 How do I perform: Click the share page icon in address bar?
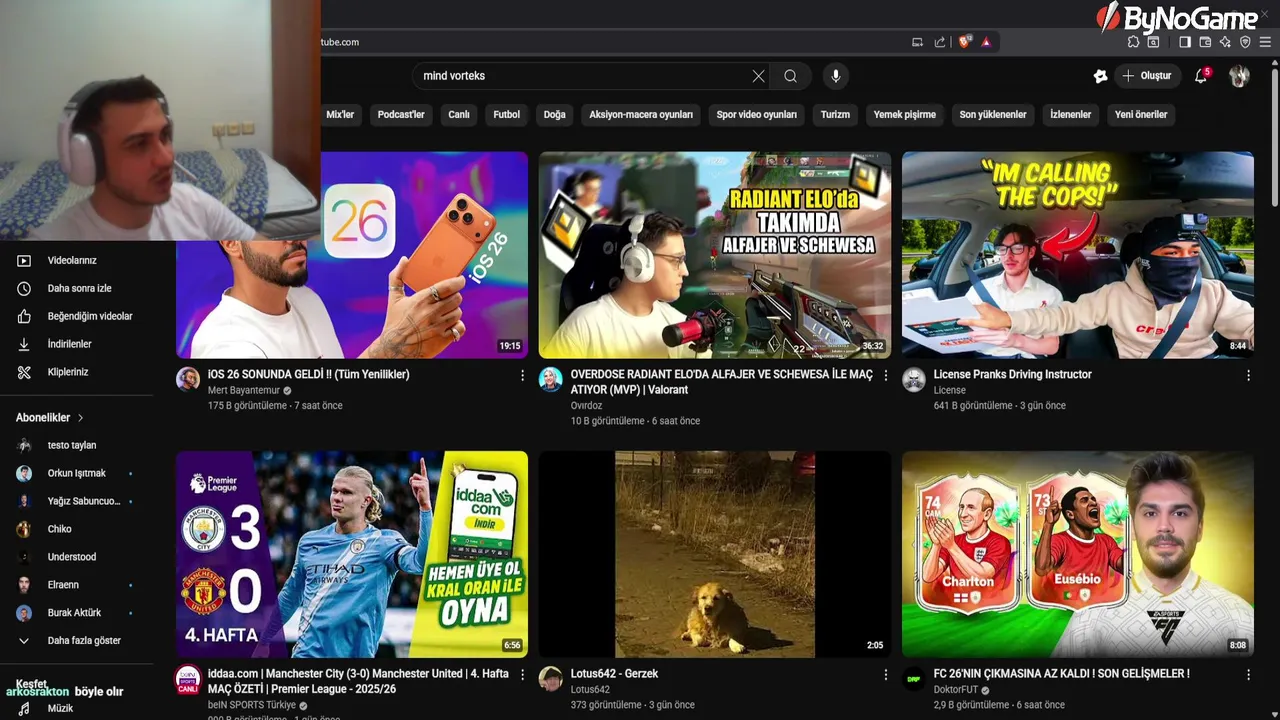tap(940, 42)
